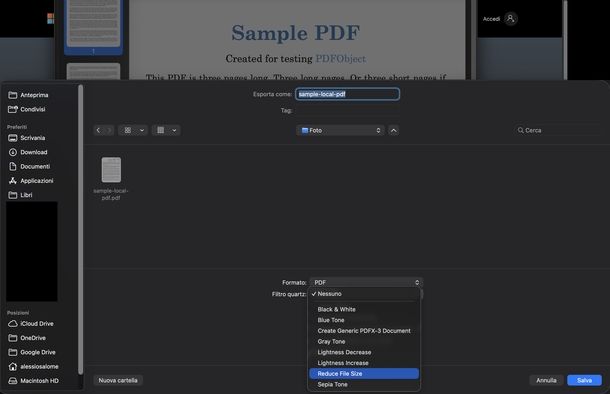
Task: Choose Reduce File Size filter
Action: click(x=364, y=374)
